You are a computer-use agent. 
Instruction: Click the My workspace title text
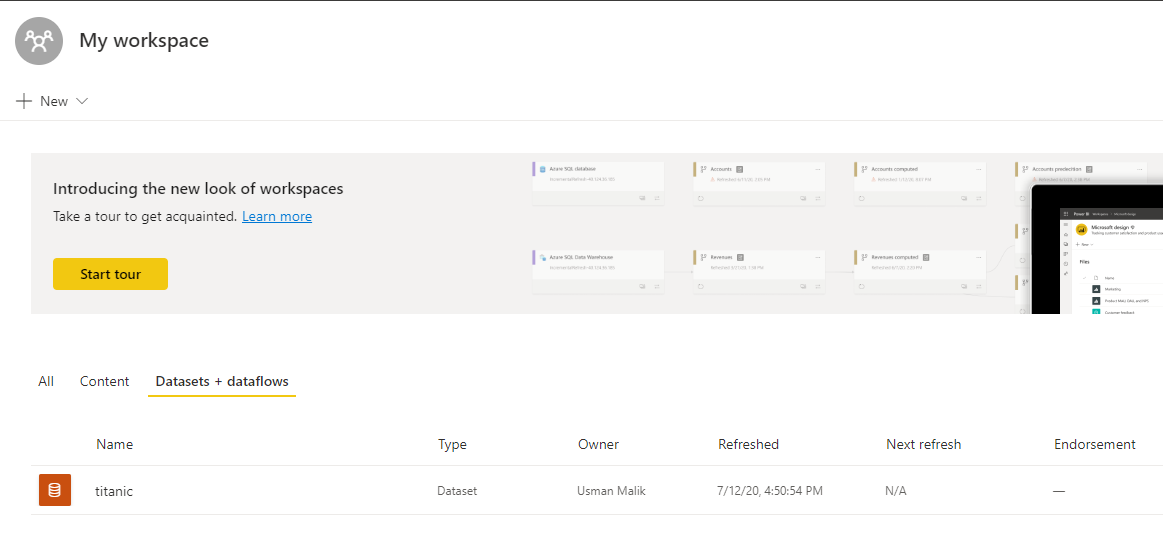click(x=144, y=41)
